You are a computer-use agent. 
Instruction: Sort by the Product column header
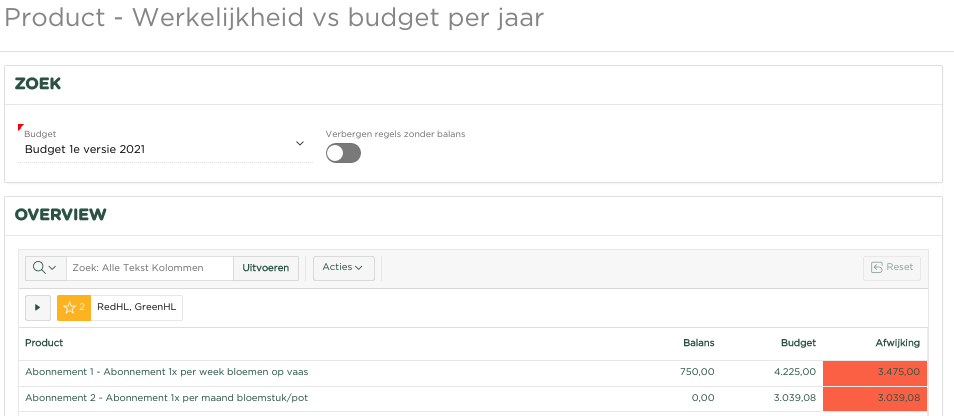[x=44, y=343]
